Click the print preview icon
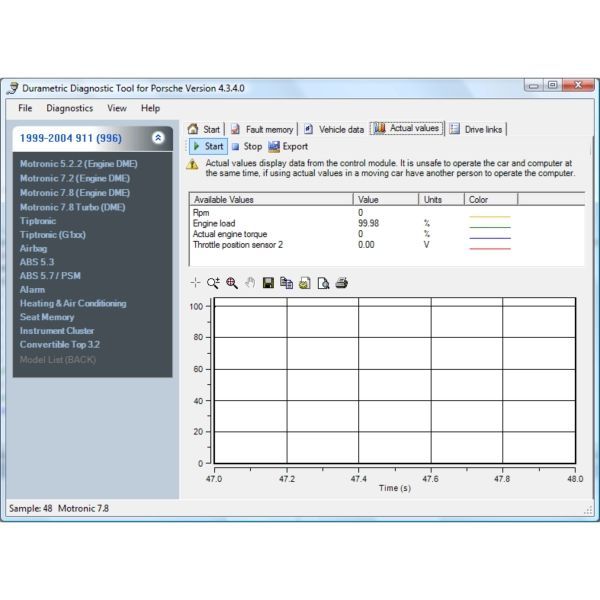Viewport: 600px width, 600px height. click(x=323, y=283)
